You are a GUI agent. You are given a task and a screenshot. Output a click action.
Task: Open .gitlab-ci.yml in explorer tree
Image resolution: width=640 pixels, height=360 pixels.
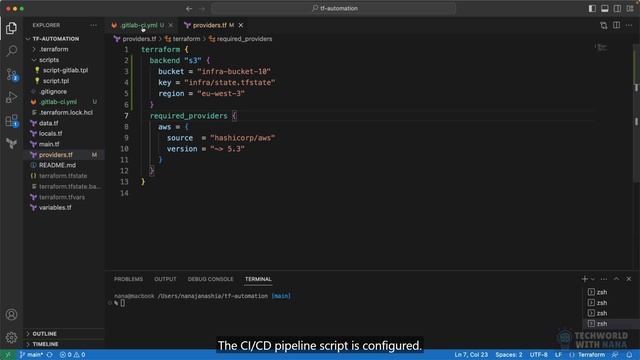click(x=58, y=102)
